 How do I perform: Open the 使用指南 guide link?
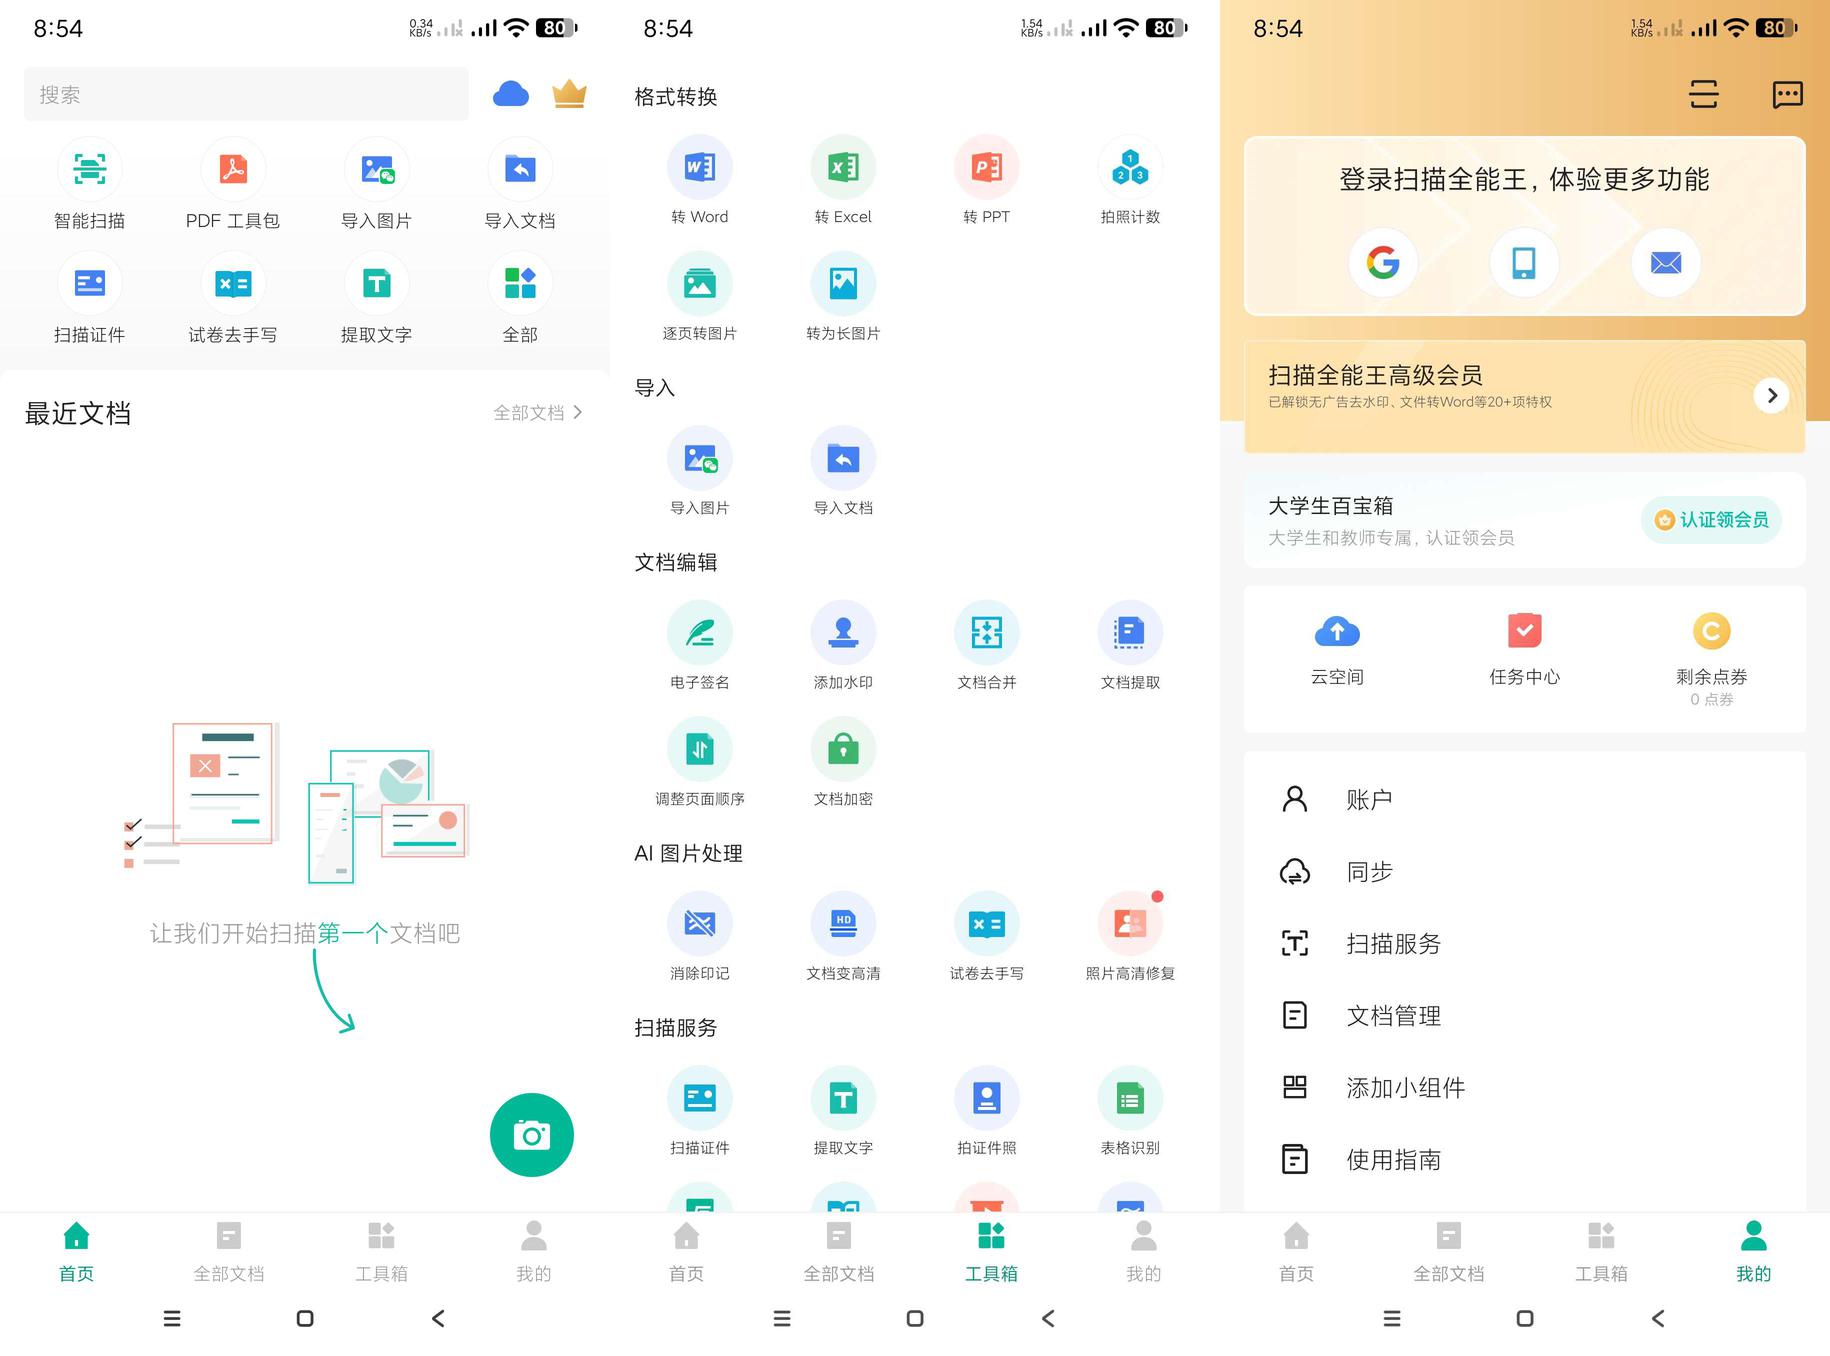[1393, 1160]
